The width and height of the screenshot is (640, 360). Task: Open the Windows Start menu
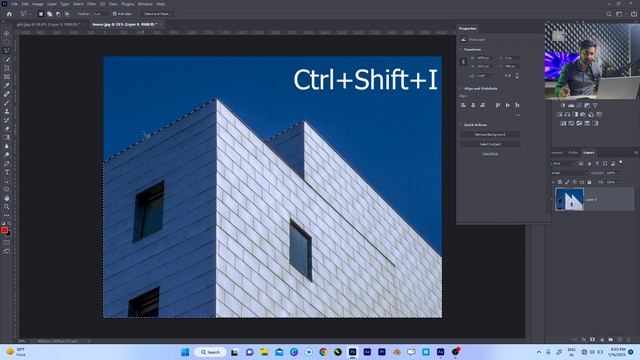(x=185, y=352)
